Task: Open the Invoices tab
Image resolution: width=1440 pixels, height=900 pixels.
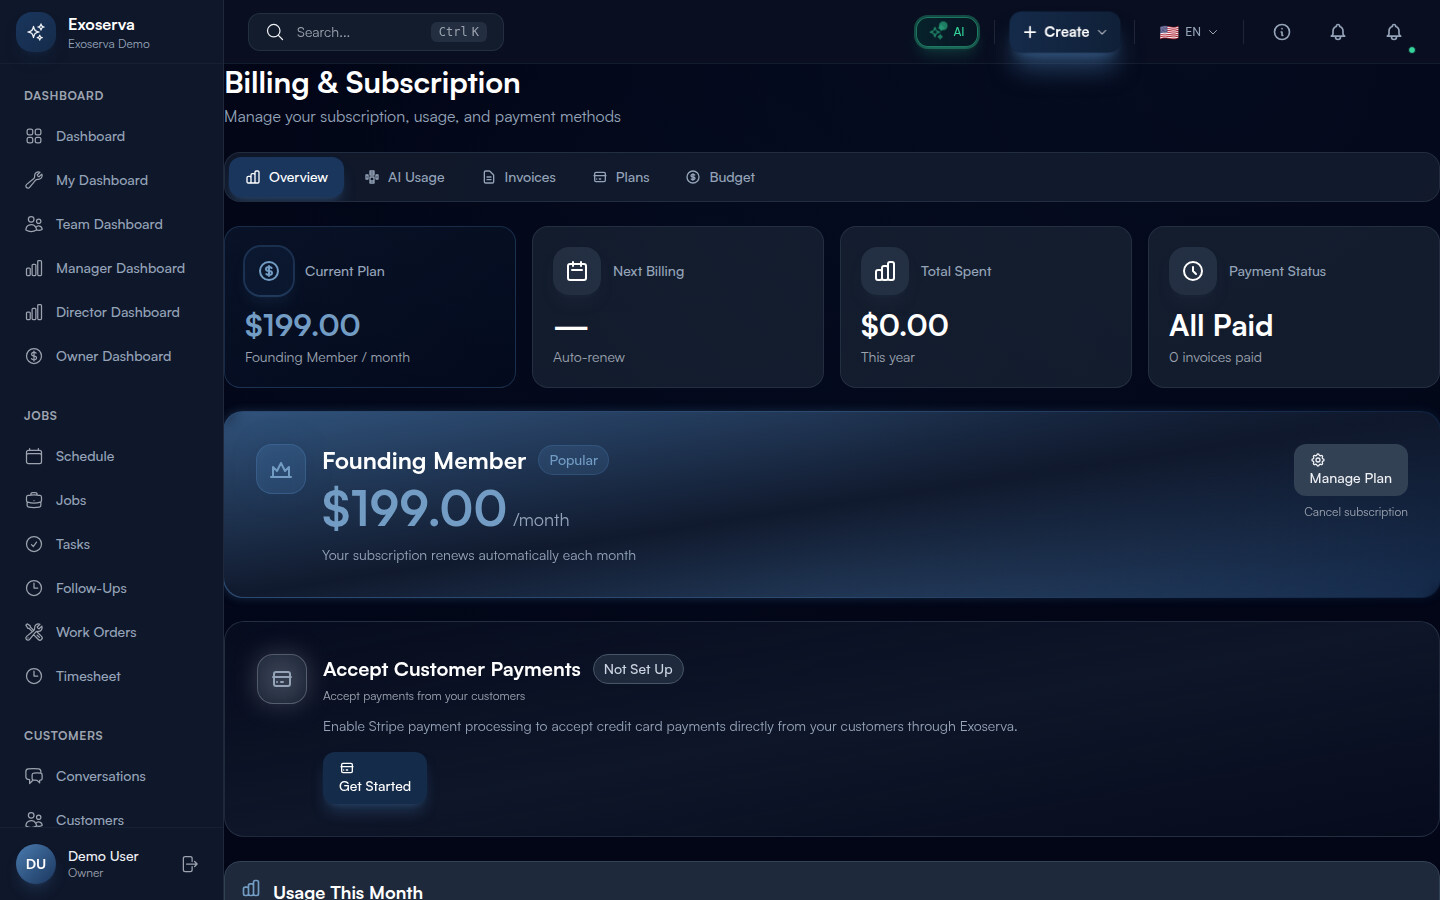Action: (519, 177)
